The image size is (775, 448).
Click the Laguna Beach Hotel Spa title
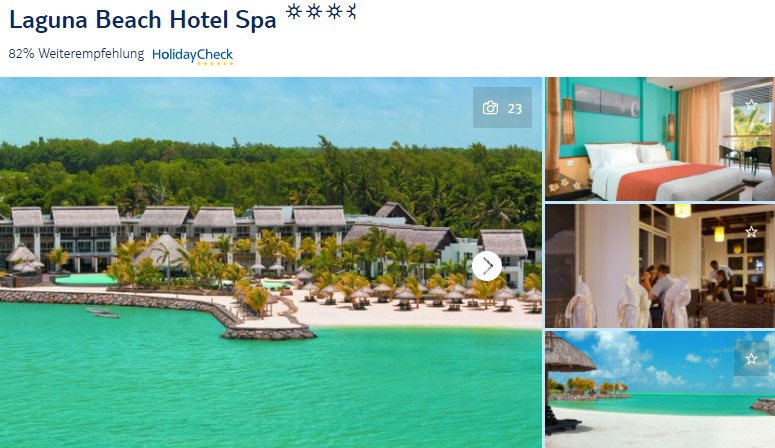(x=142, y=20)
